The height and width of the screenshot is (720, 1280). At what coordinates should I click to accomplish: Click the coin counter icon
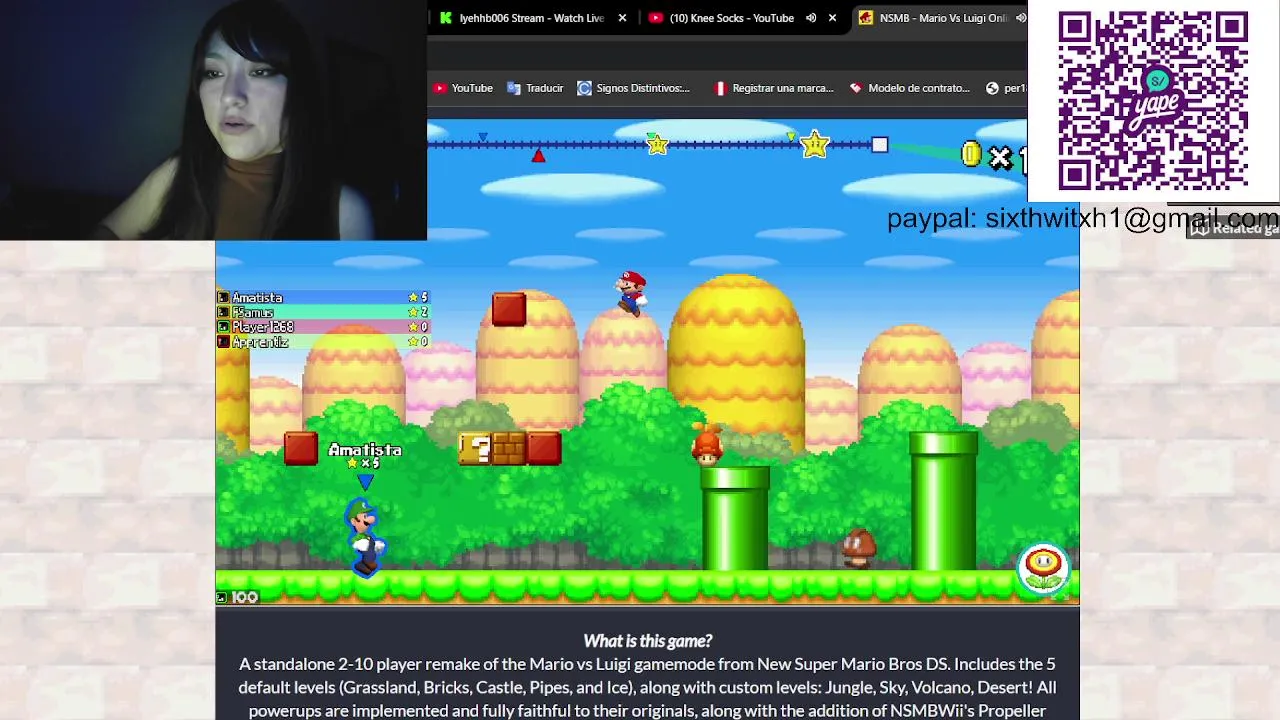coord(971,155)
